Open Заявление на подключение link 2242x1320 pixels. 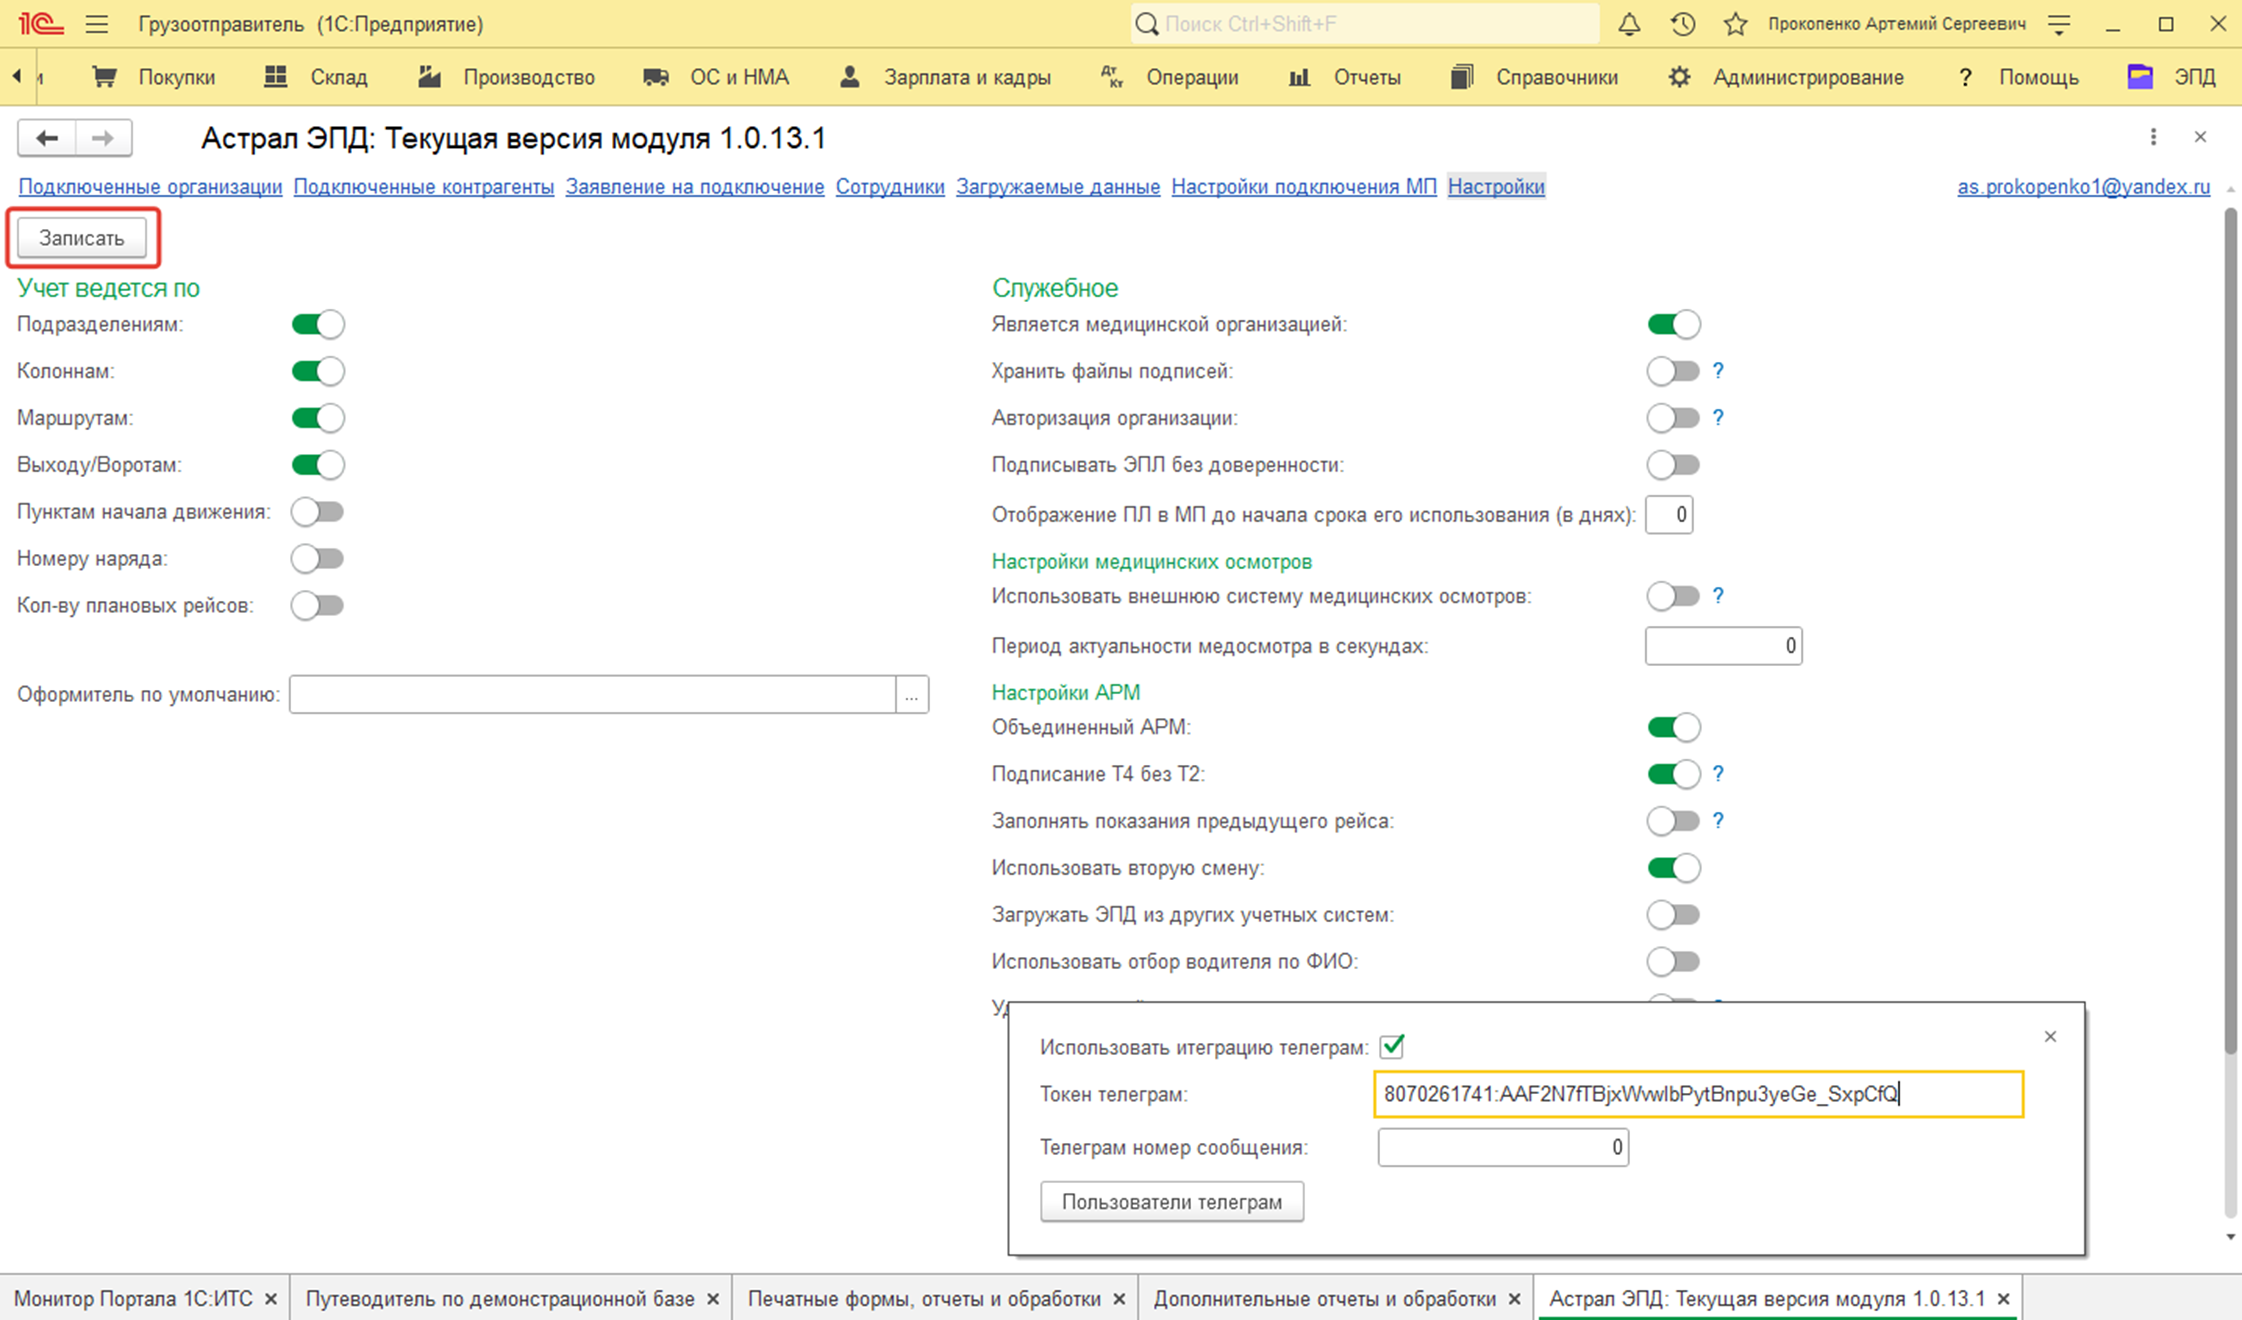(695, 187)
